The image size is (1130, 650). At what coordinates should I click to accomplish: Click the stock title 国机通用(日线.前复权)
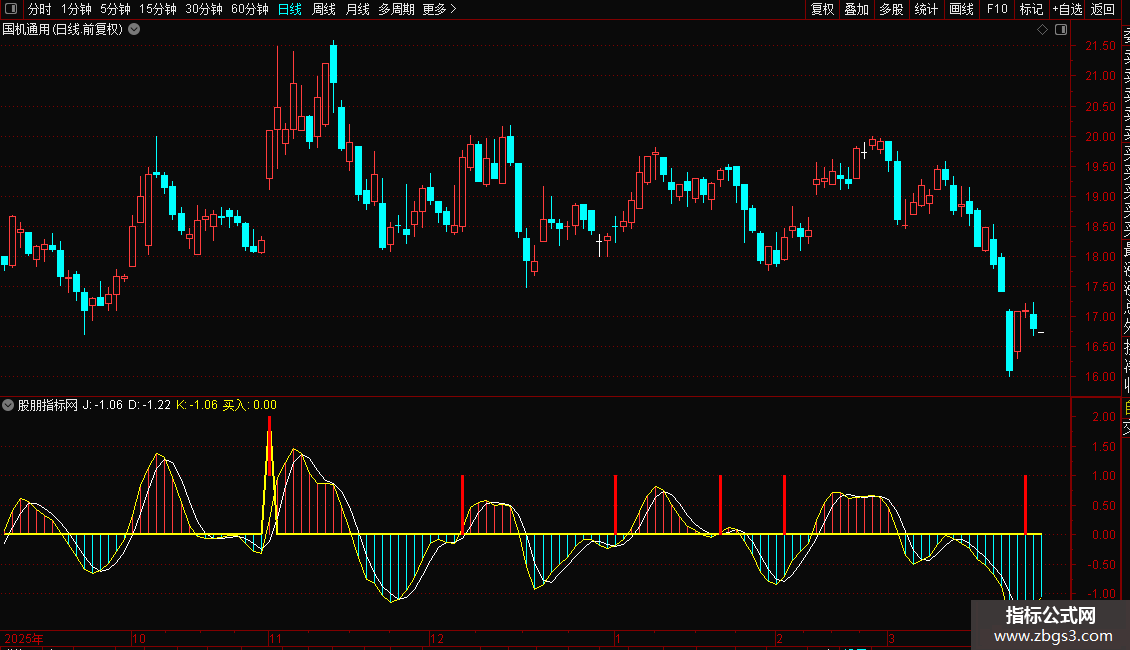63,30
